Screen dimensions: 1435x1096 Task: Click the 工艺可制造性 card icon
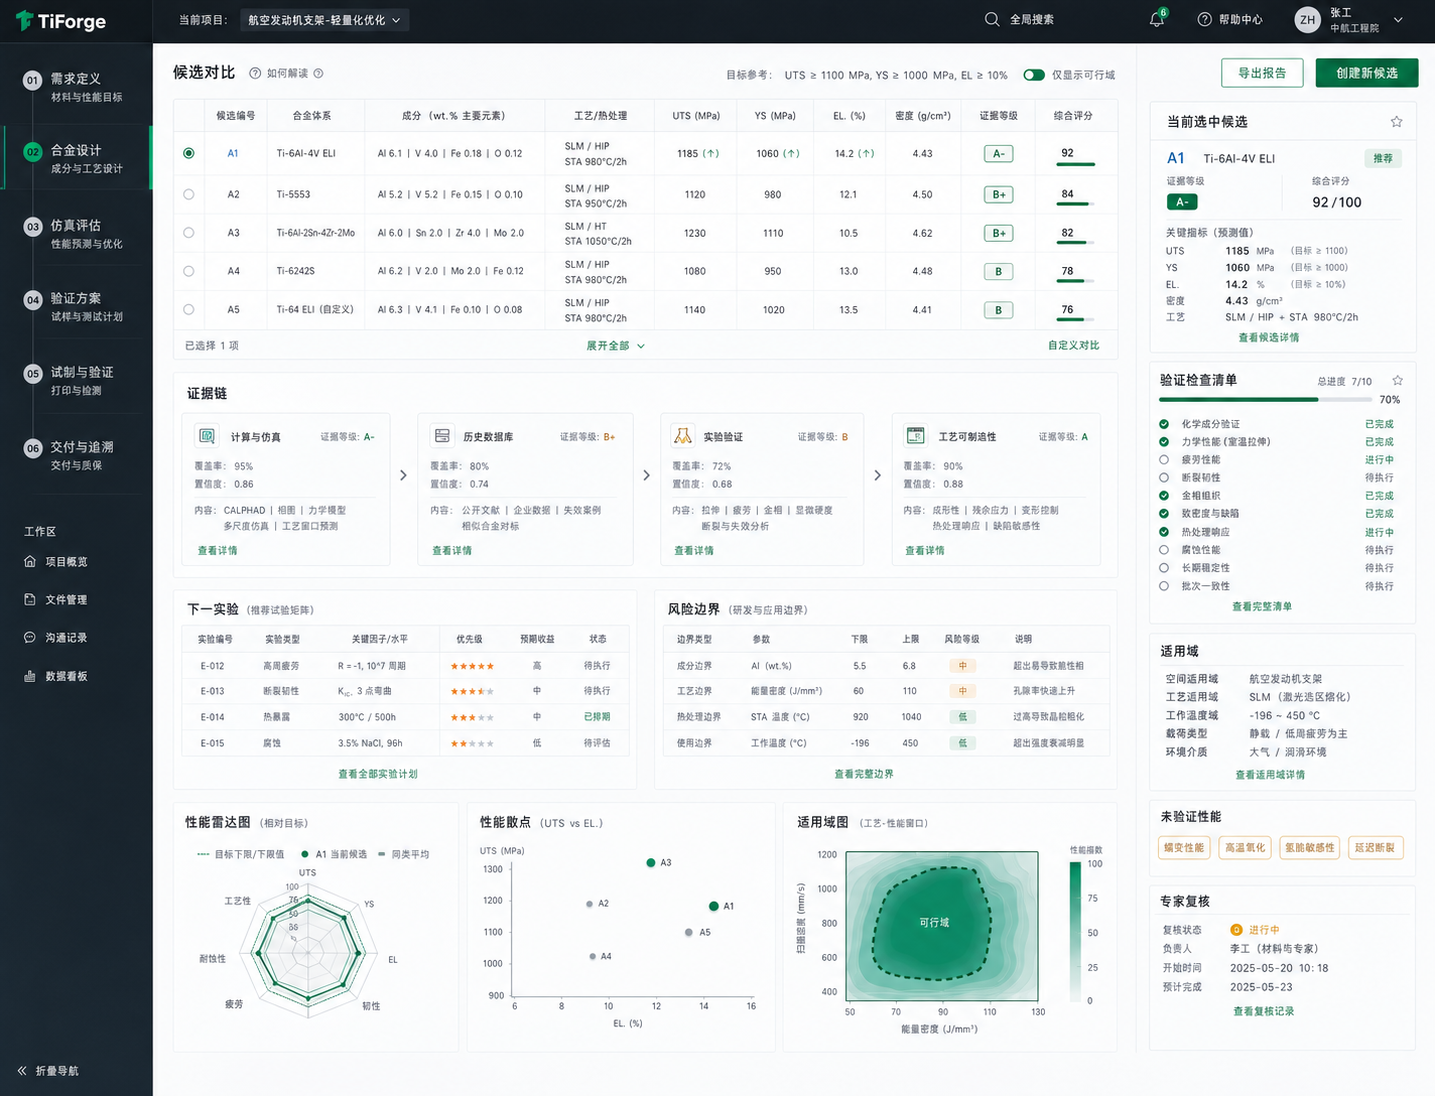point(915,436)
